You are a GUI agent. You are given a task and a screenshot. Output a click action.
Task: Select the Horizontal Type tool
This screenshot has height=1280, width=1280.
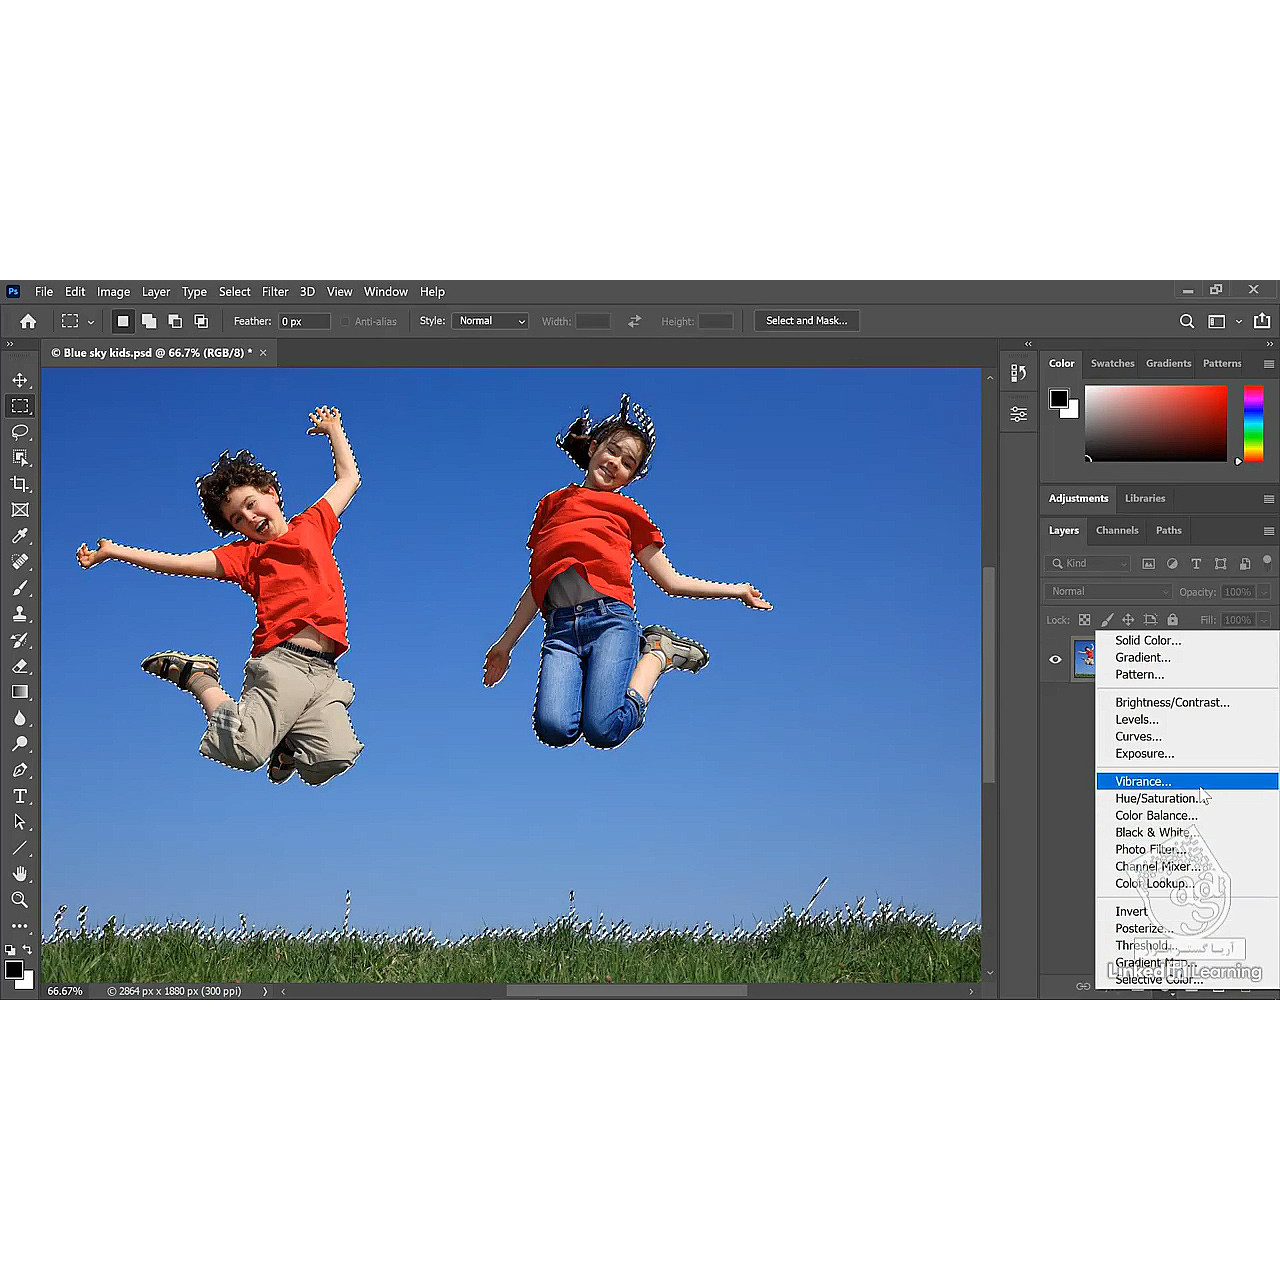19,796
